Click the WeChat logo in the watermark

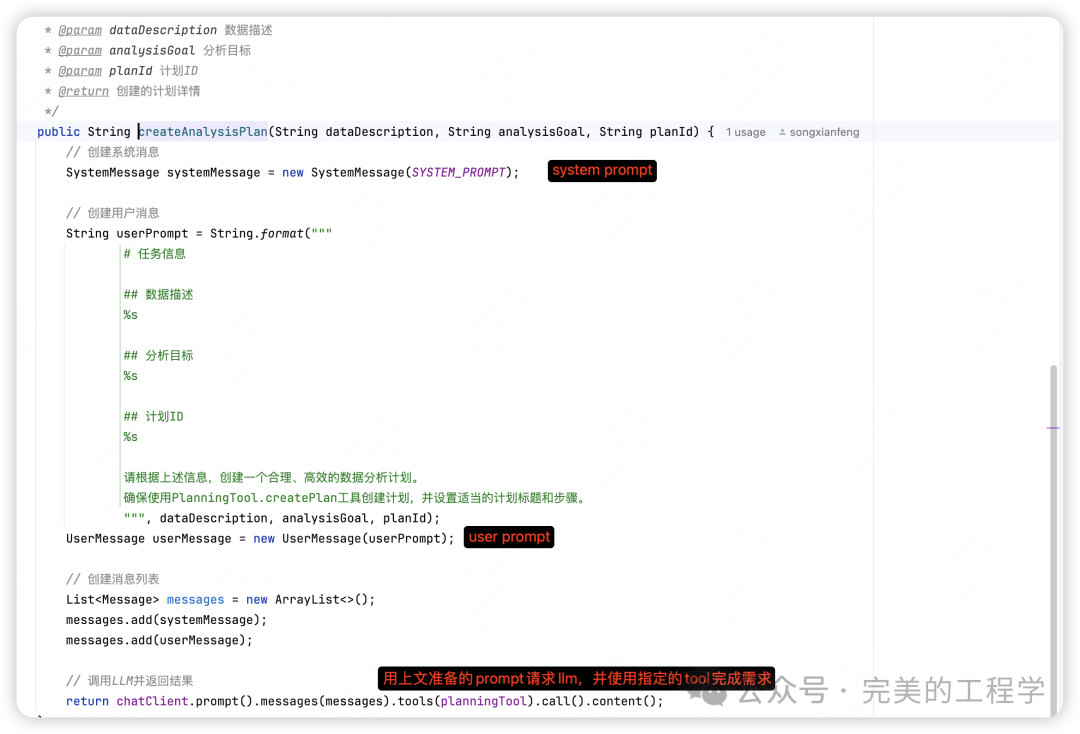714,691
